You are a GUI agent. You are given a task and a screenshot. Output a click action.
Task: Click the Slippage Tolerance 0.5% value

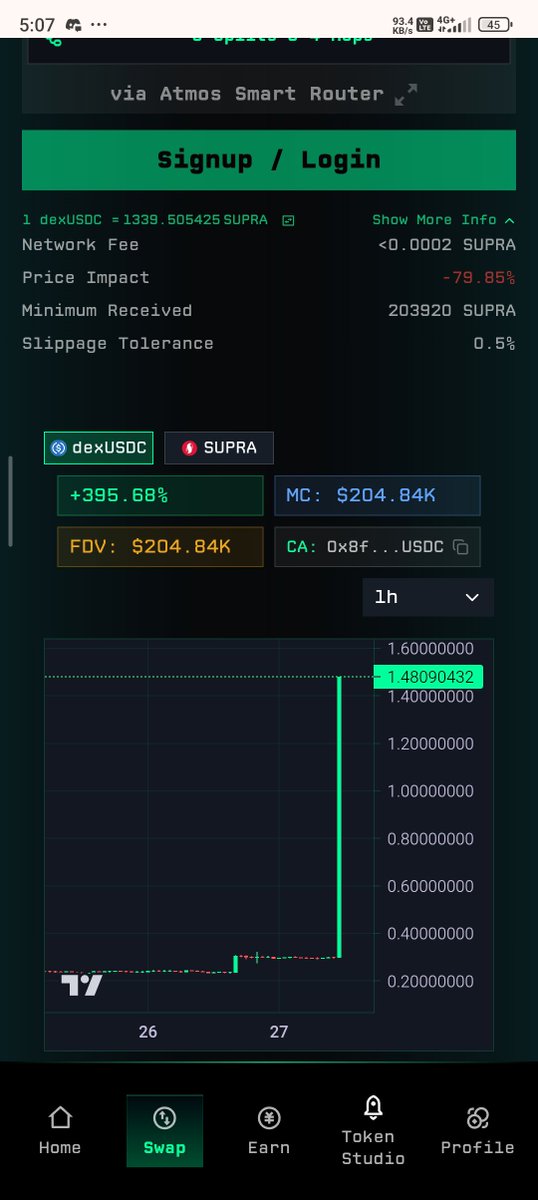[x=494, y=343]
